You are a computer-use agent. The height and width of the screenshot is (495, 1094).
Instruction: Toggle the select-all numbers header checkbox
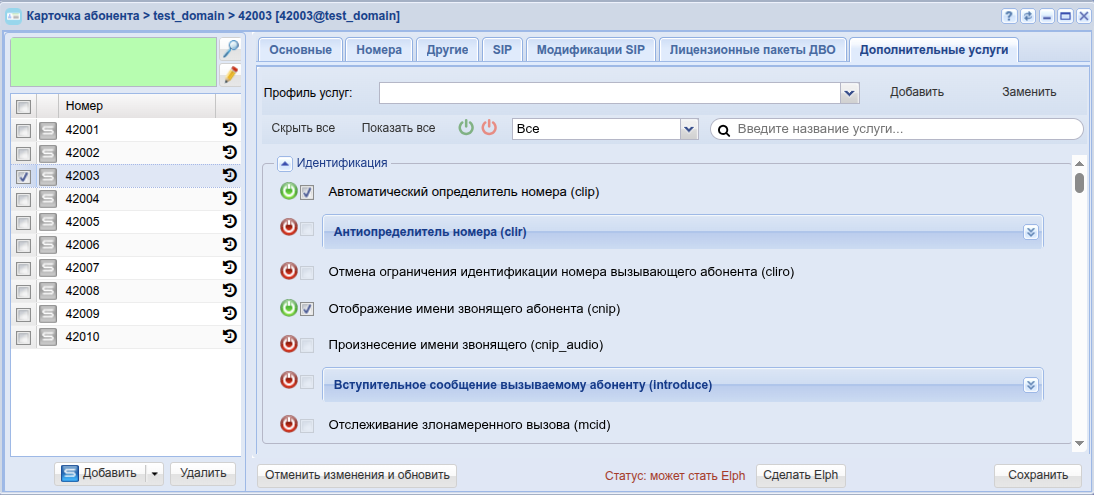point(23,106)
